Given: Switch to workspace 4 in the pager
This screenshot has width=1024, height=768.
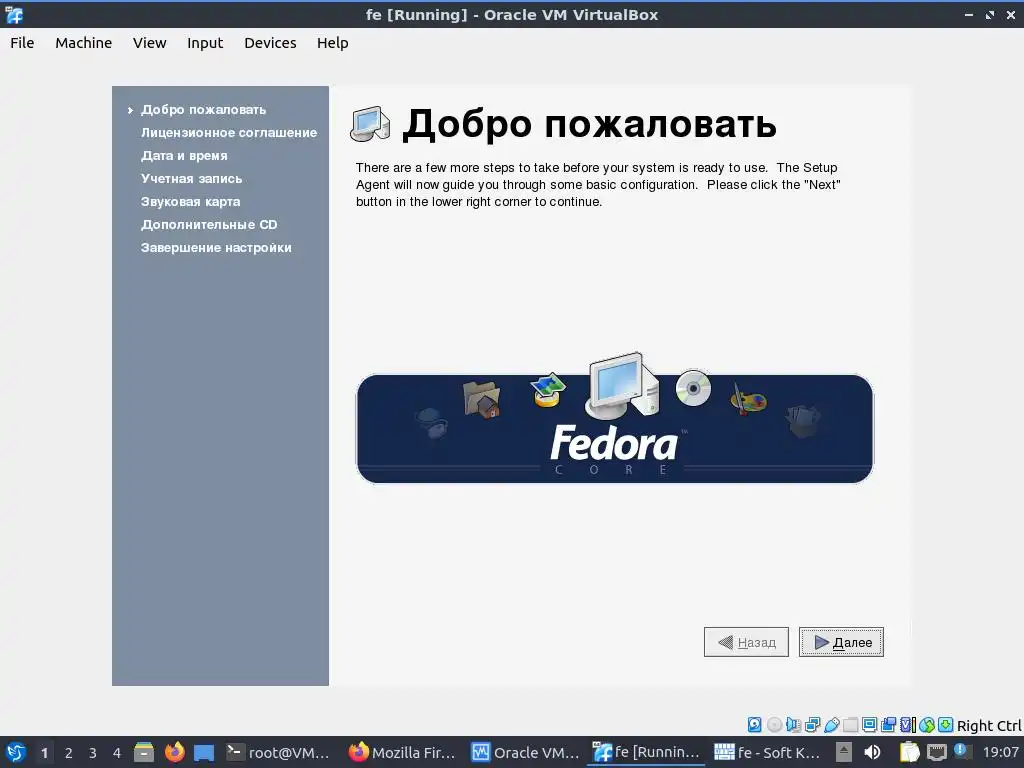Looking at the screenshot, I should point(117,753).
